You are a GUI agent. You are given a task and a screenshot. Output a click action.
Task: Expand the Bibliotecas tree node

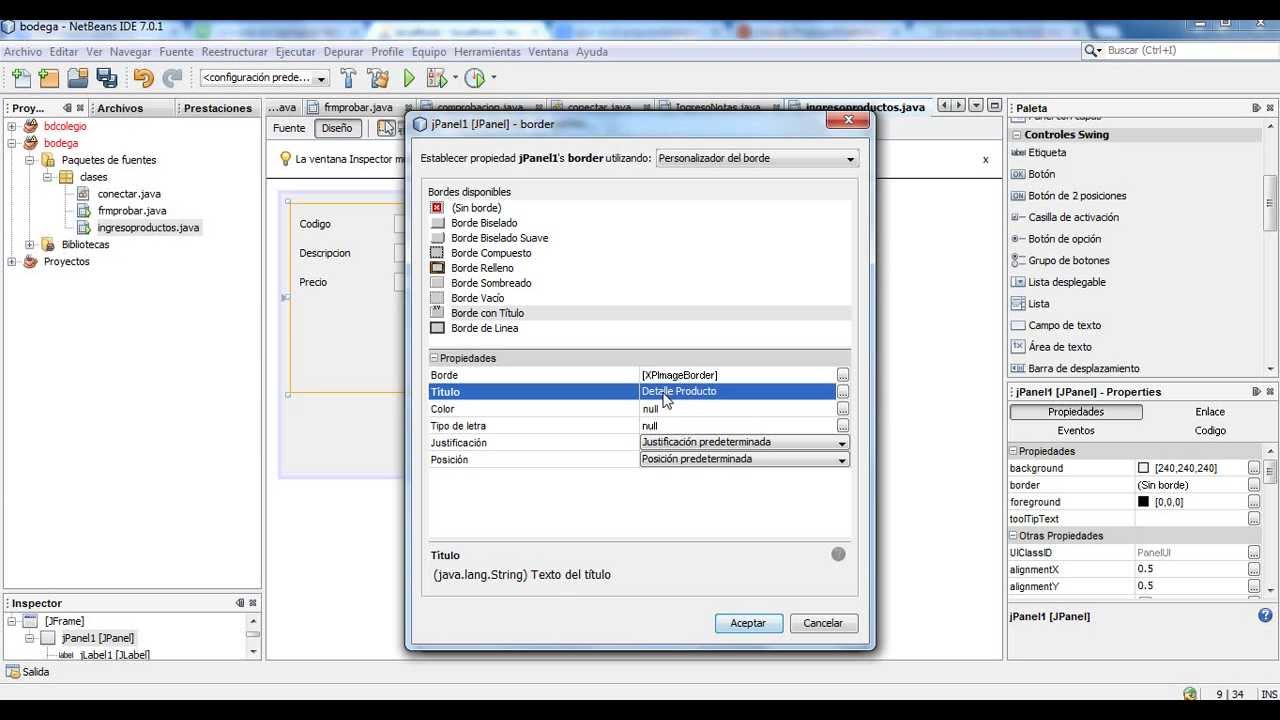pos(30,244)
